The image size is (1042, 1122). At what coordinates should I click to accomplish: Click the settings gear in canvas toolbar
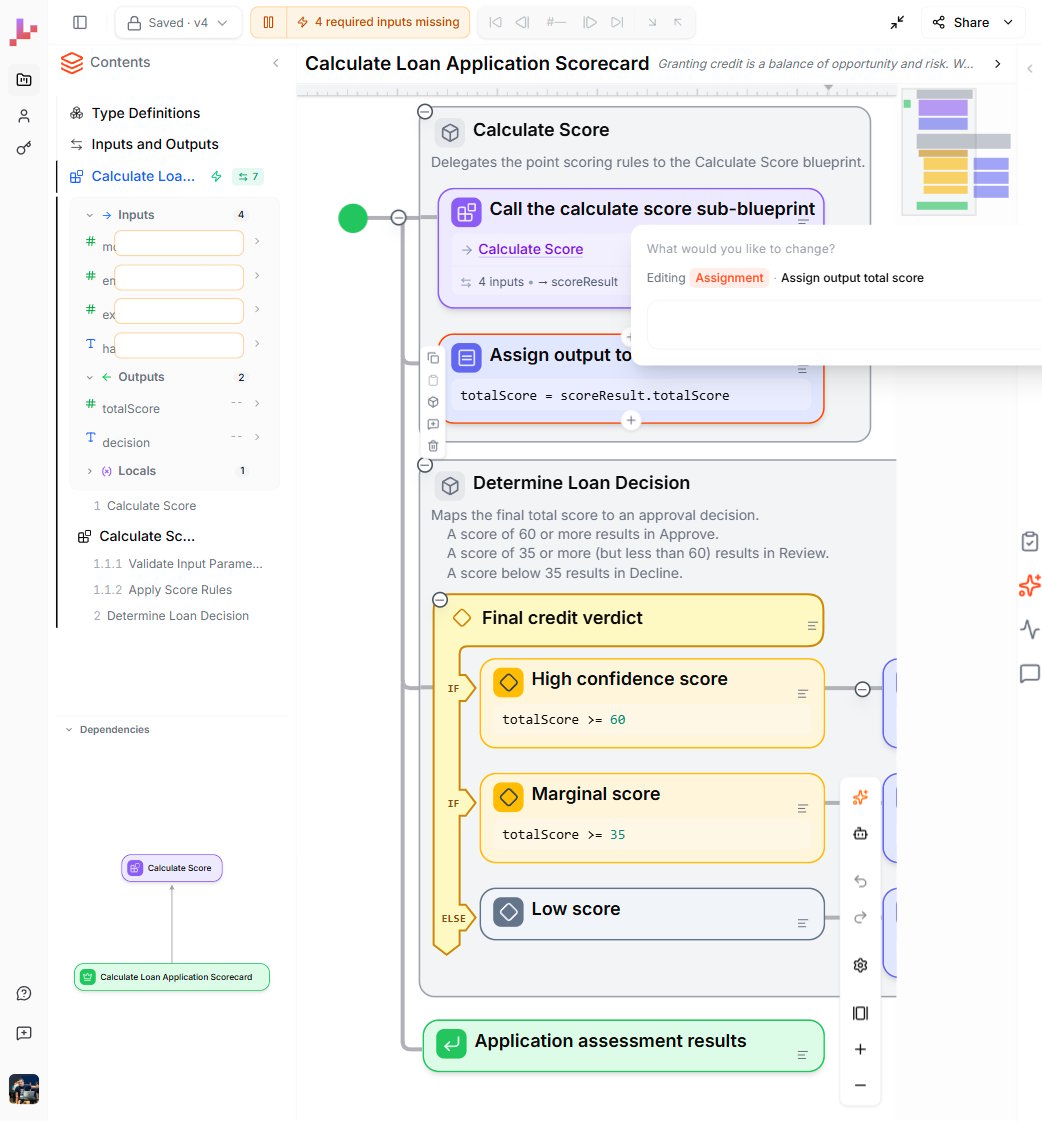coord(860,965)
